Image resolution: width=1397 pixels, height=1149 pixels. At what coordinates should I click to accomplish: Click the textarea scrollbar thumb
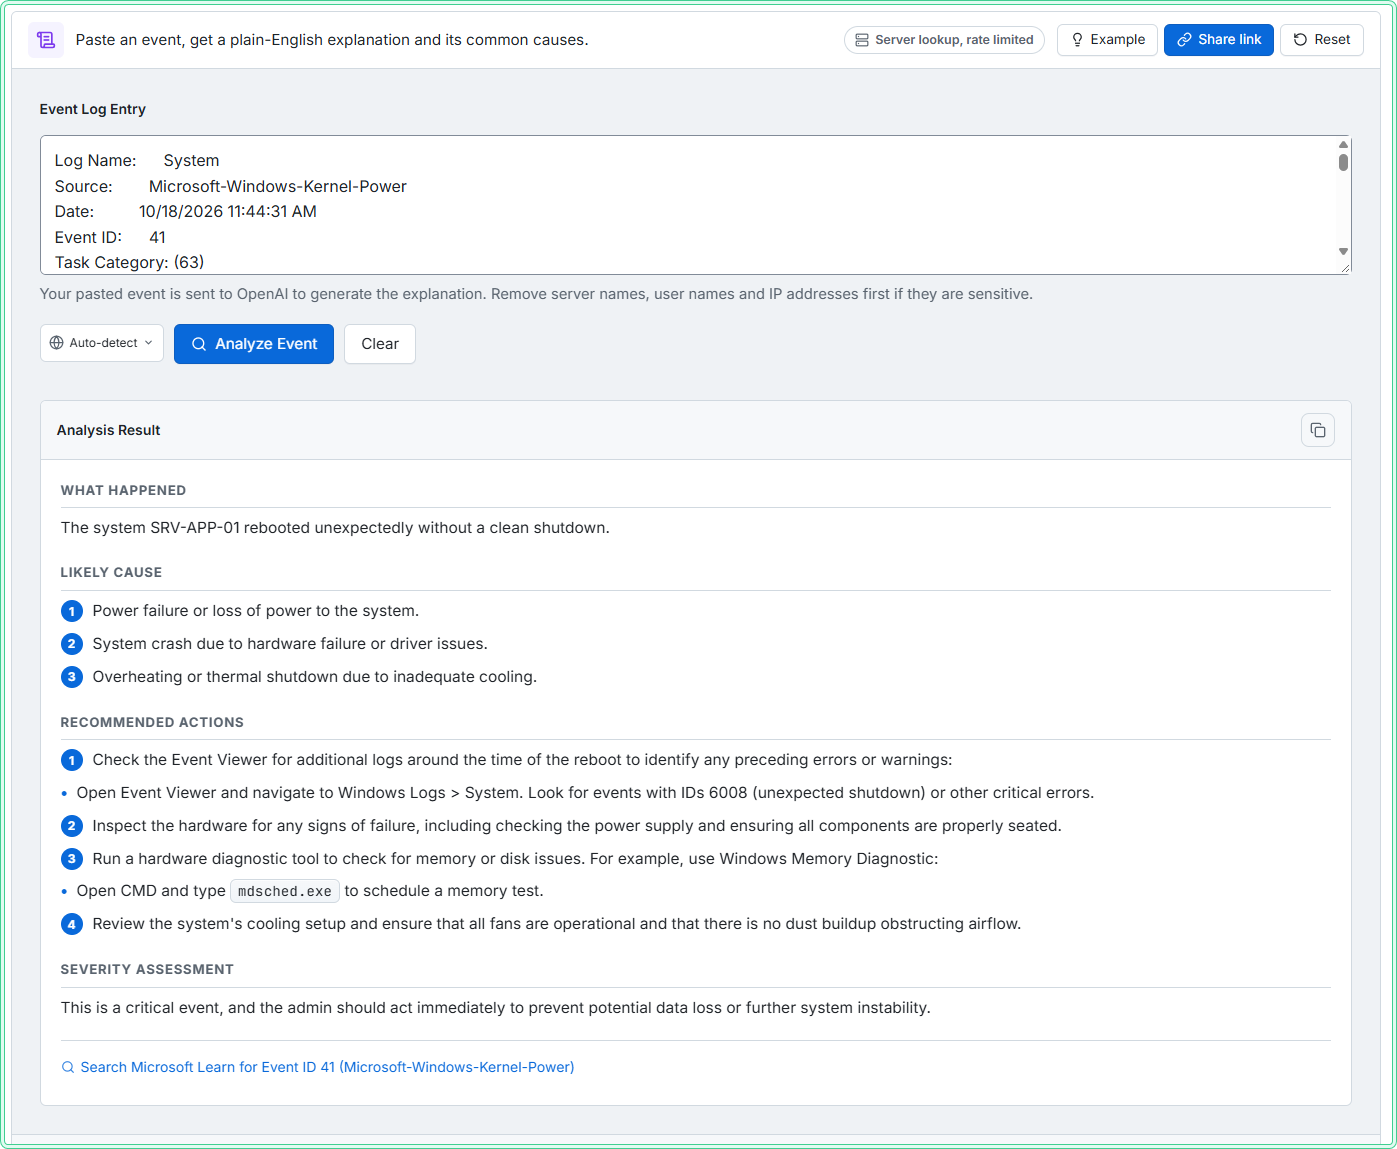pos(1344,162)
